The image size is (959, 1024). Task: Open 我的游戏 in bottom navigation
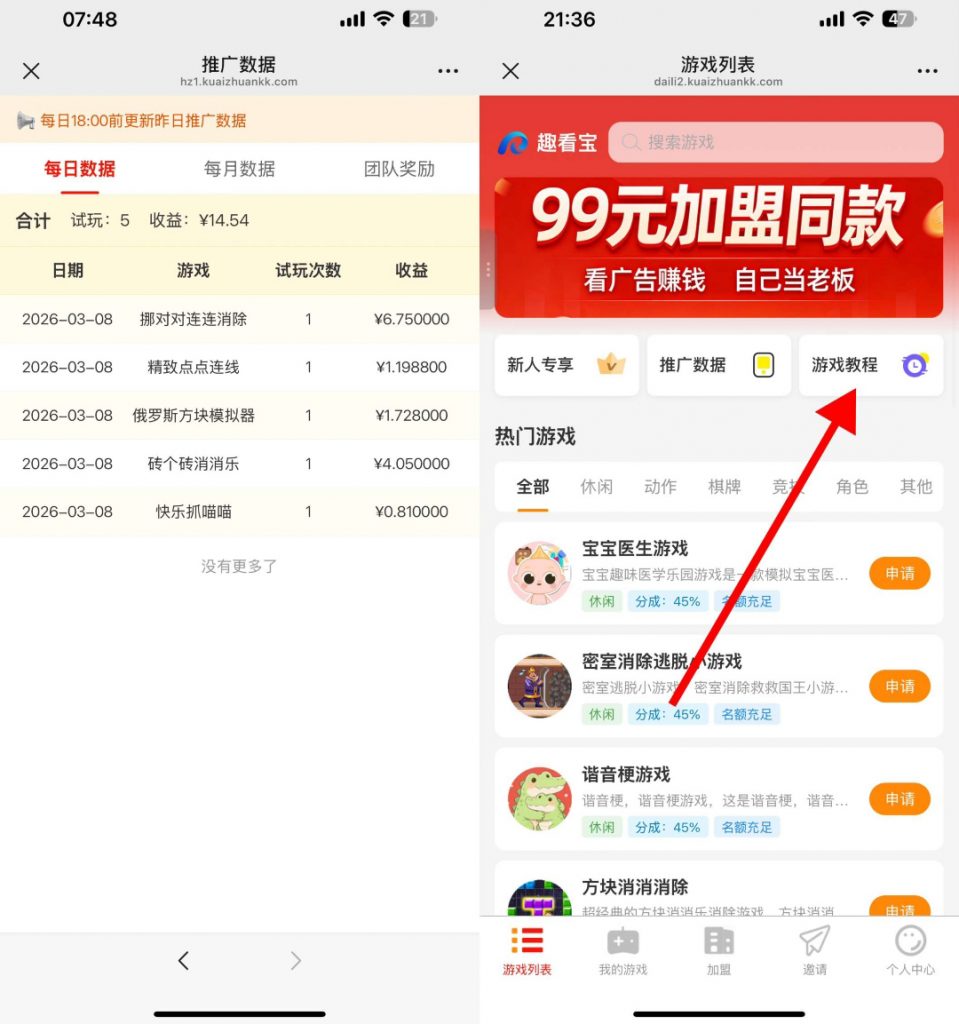(x=622, y=951)
